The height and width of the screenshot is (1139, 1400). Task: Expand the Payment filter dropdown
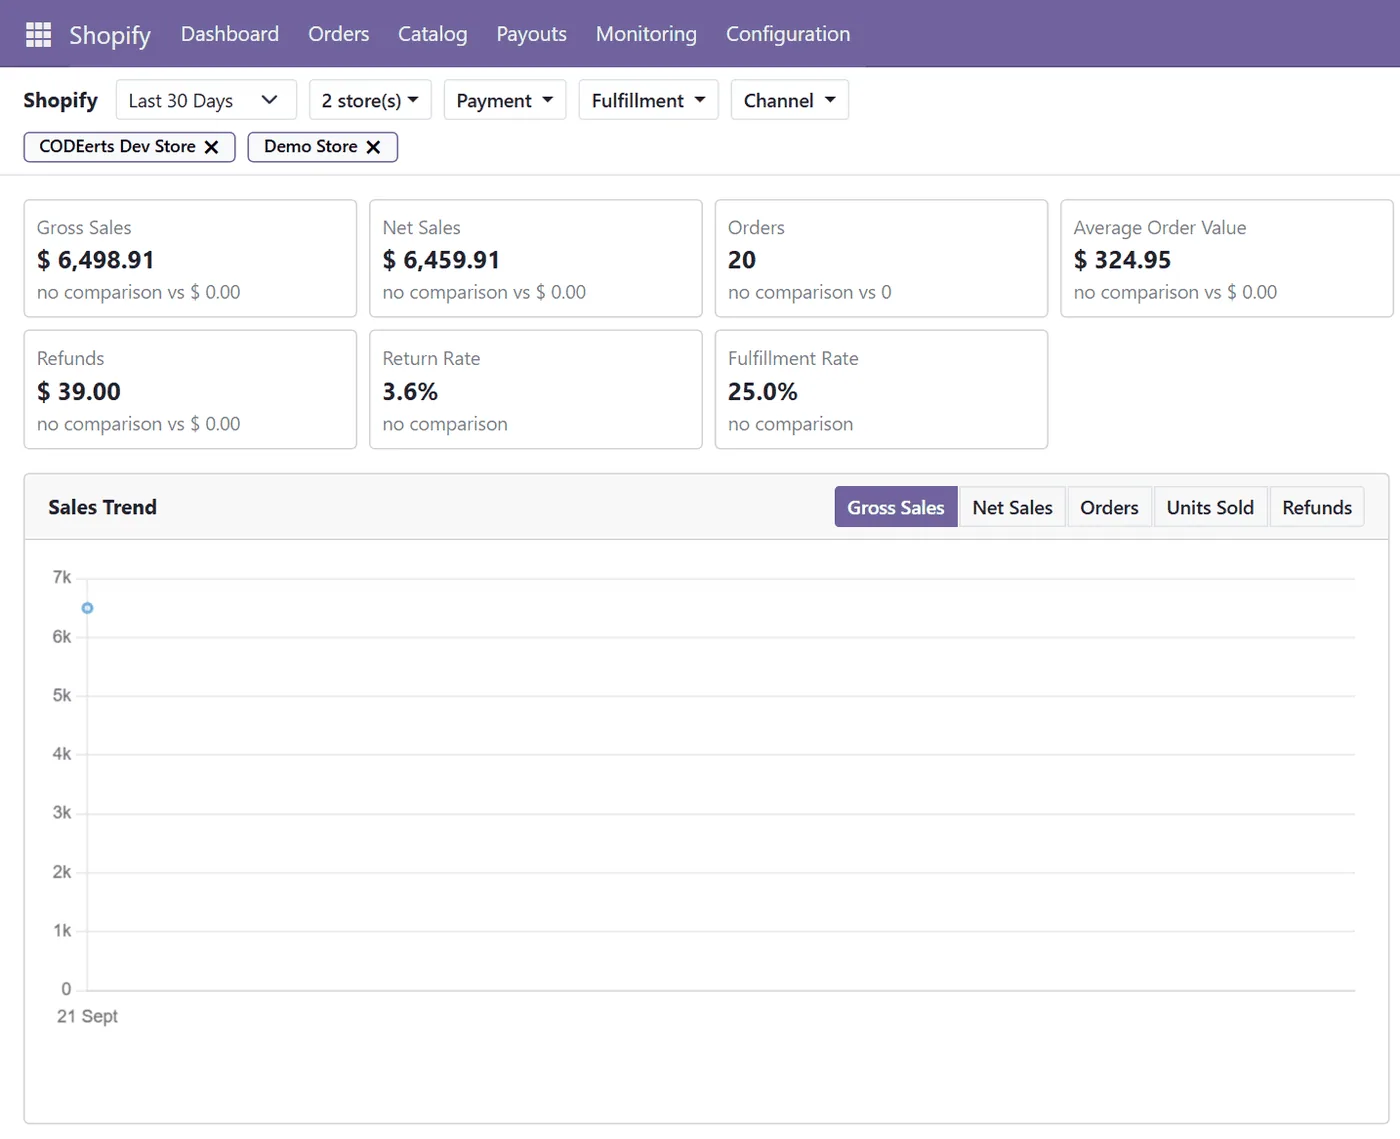click(x=505, y=100)
